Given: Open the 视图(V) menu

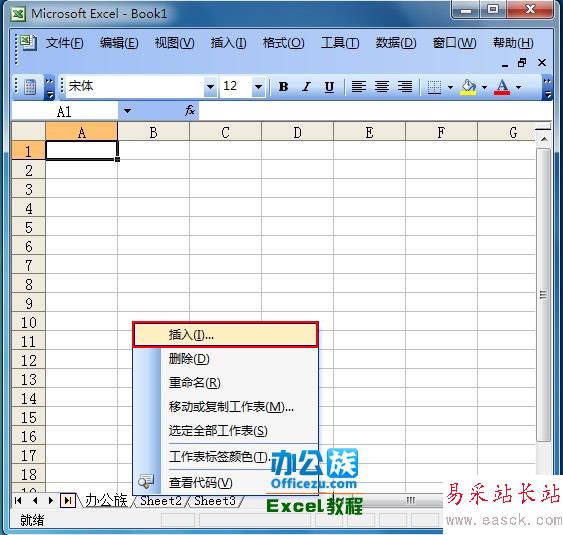Looking at the screenshot, I should 174,43.
